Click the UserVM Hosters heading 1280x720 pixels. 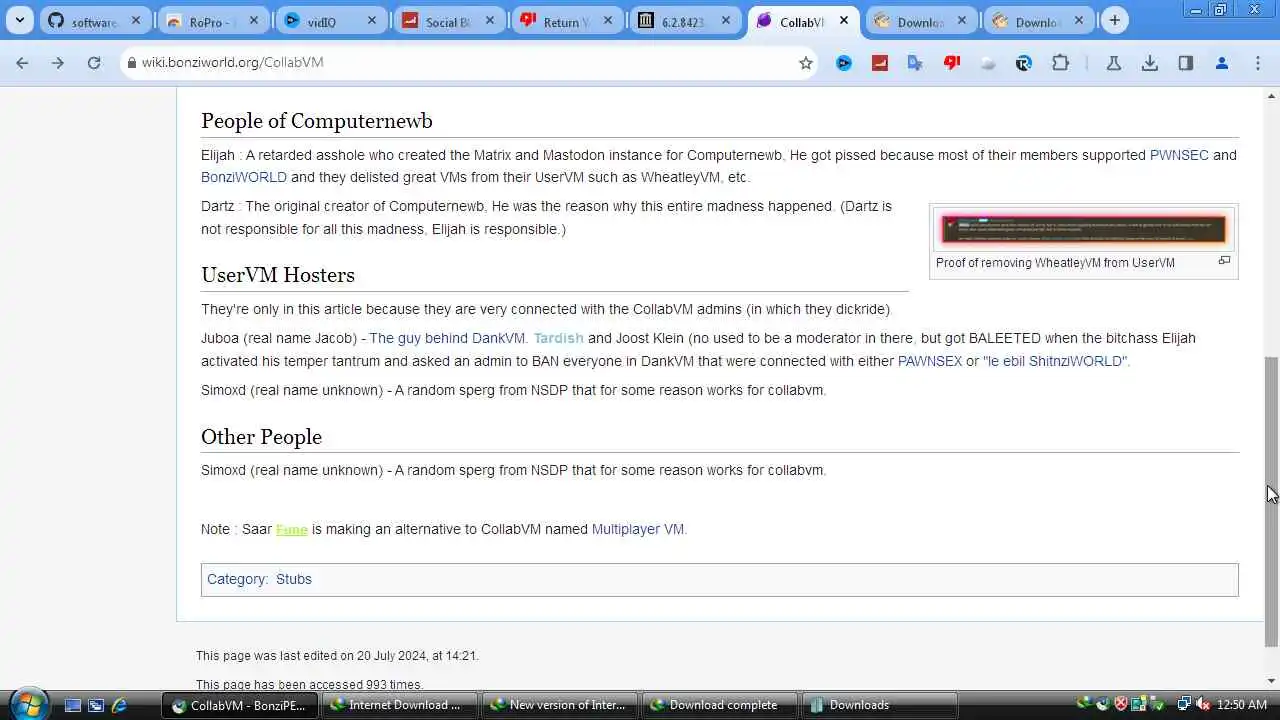[278, 275]
